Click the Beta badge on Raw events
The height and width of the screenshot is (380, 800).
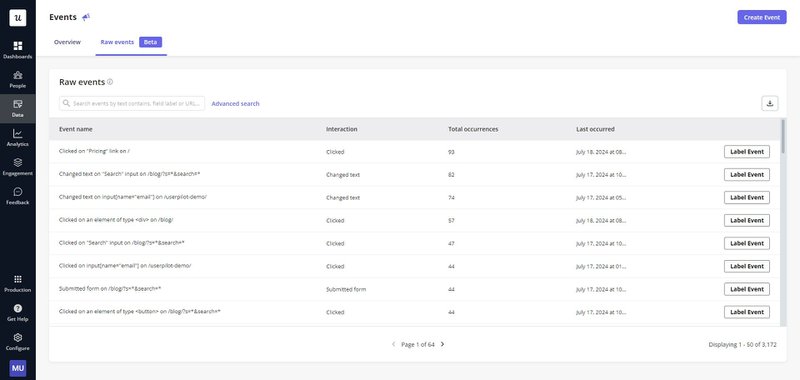pyautogui.click(x=151, y=42)
